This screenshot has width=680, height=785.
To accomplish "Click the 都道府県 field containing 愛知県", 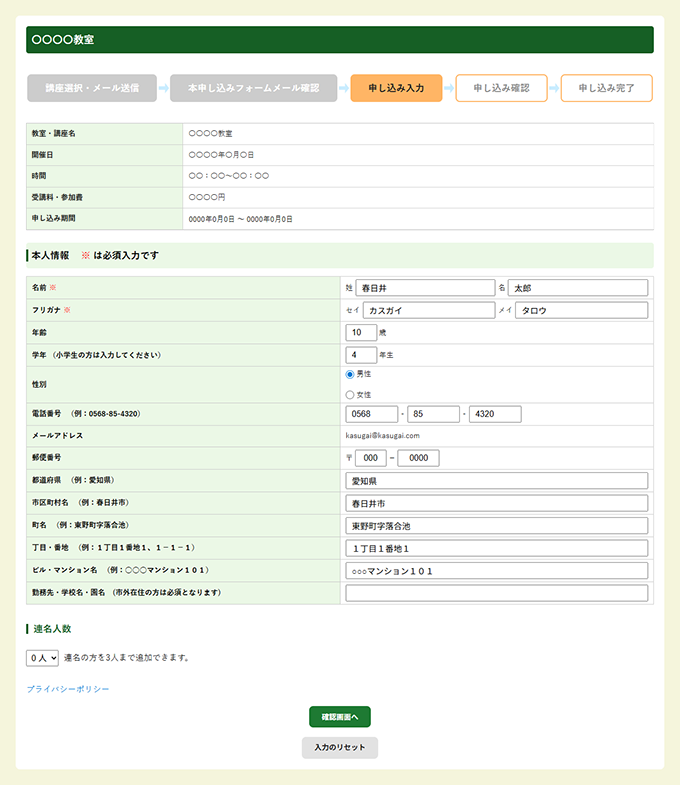I will click(497, 480).
